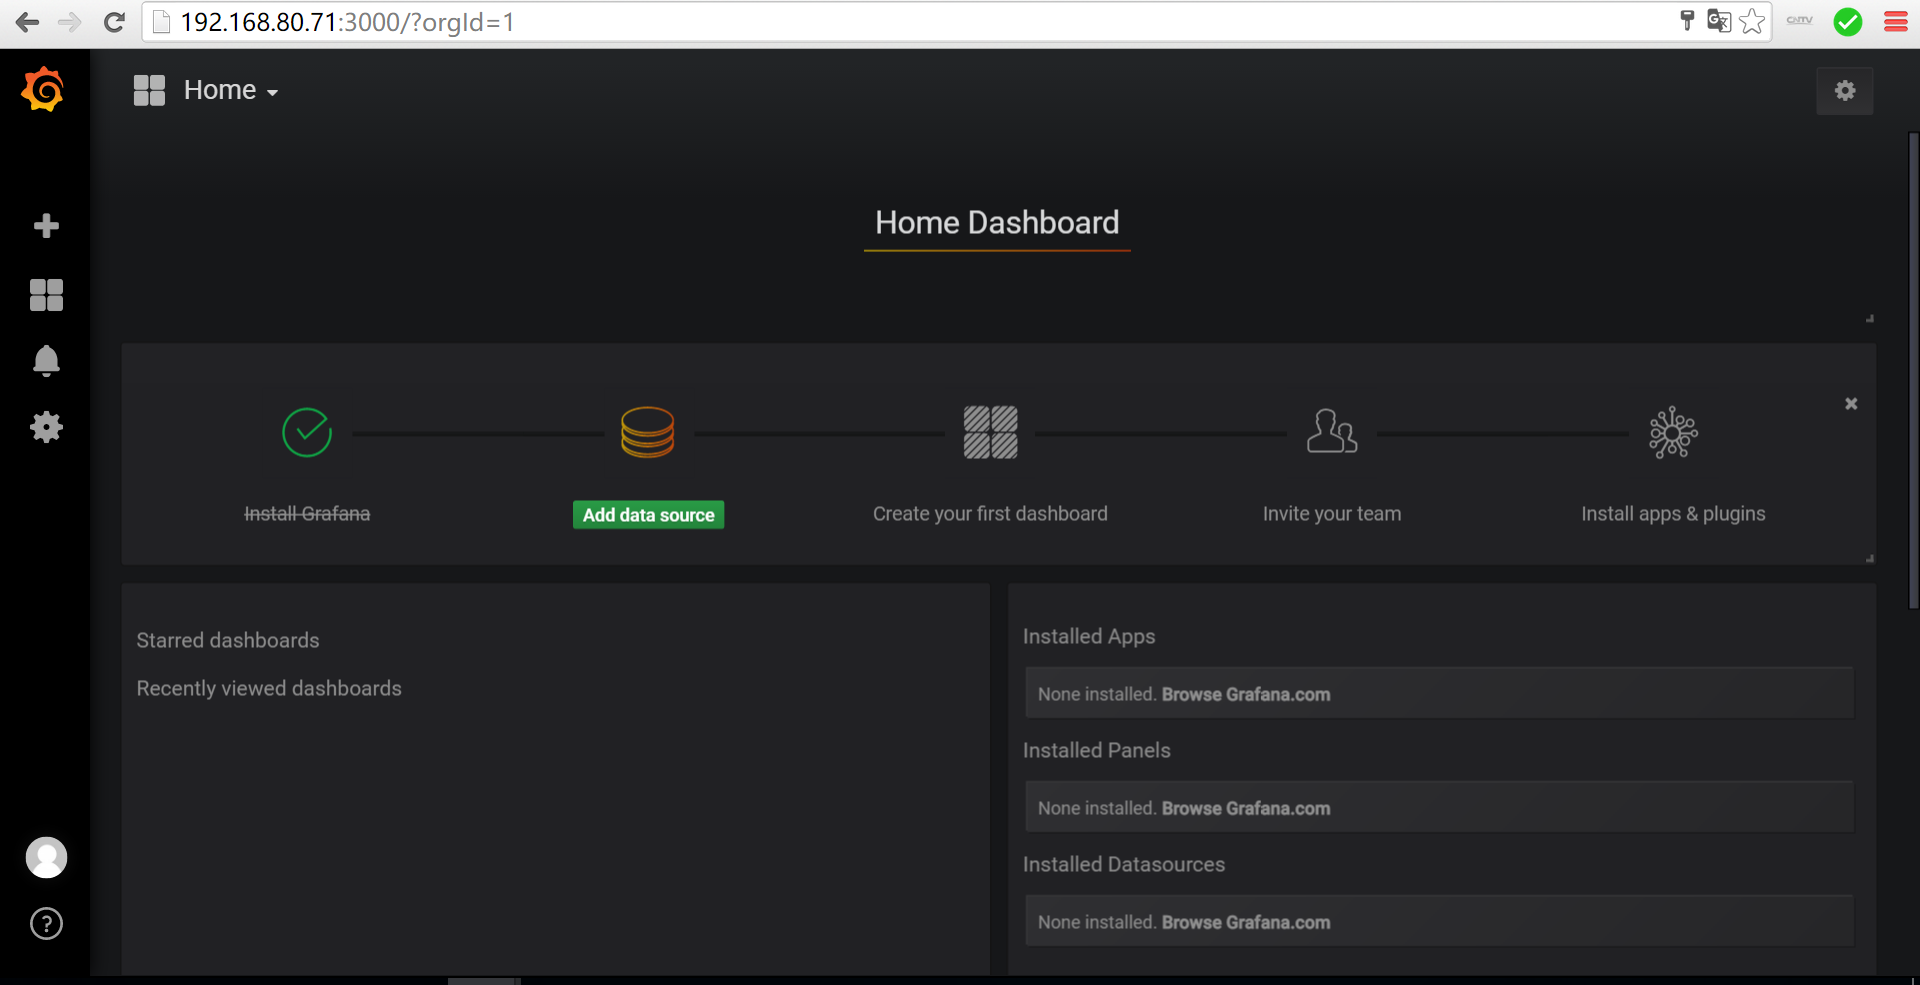Click the Invite your team users icon
The image size is (1920, 985).
pyautogui.click(x=1332, y=431)
